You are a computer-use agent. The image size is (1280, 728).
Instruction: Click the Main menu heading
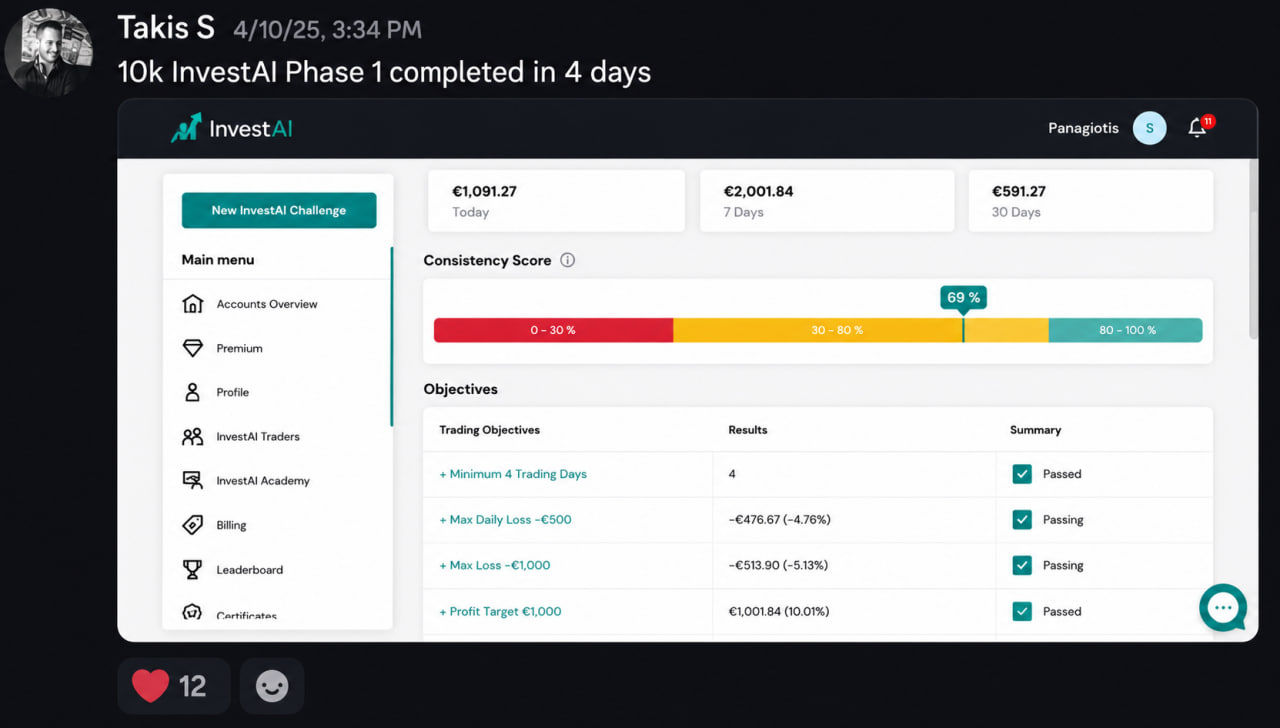point(218,260)
